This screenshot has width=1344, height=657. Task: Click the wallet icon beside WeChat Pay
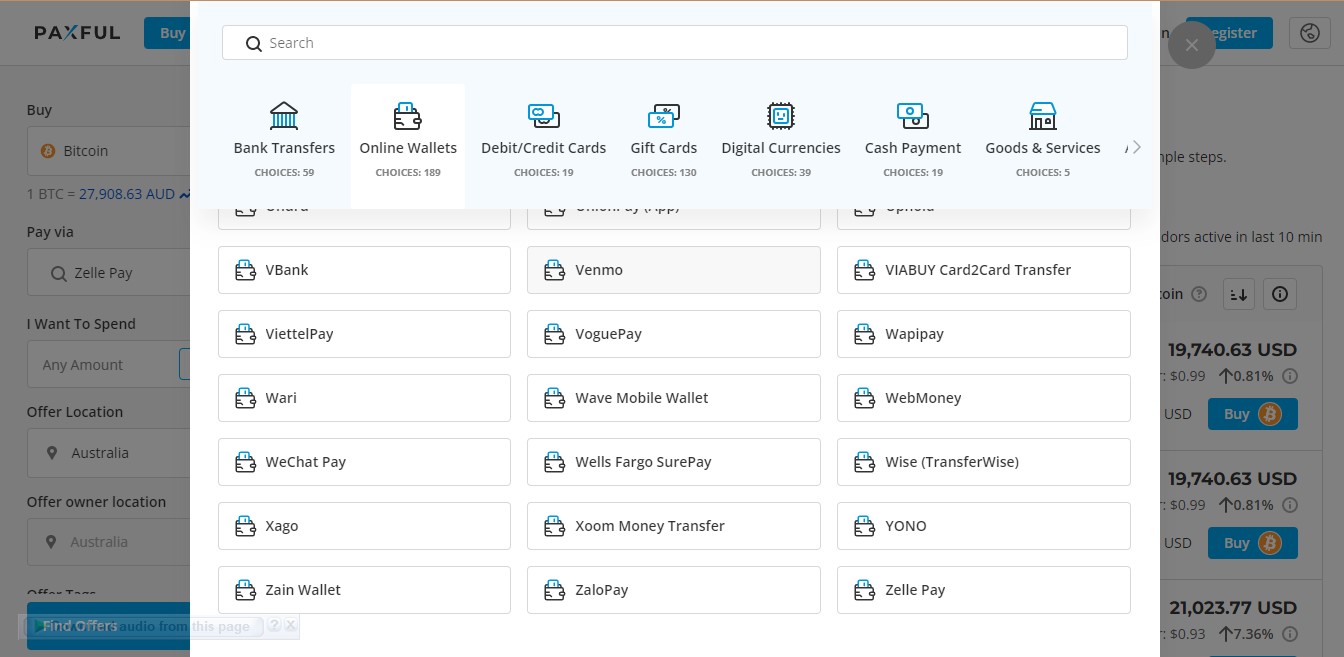245,462
